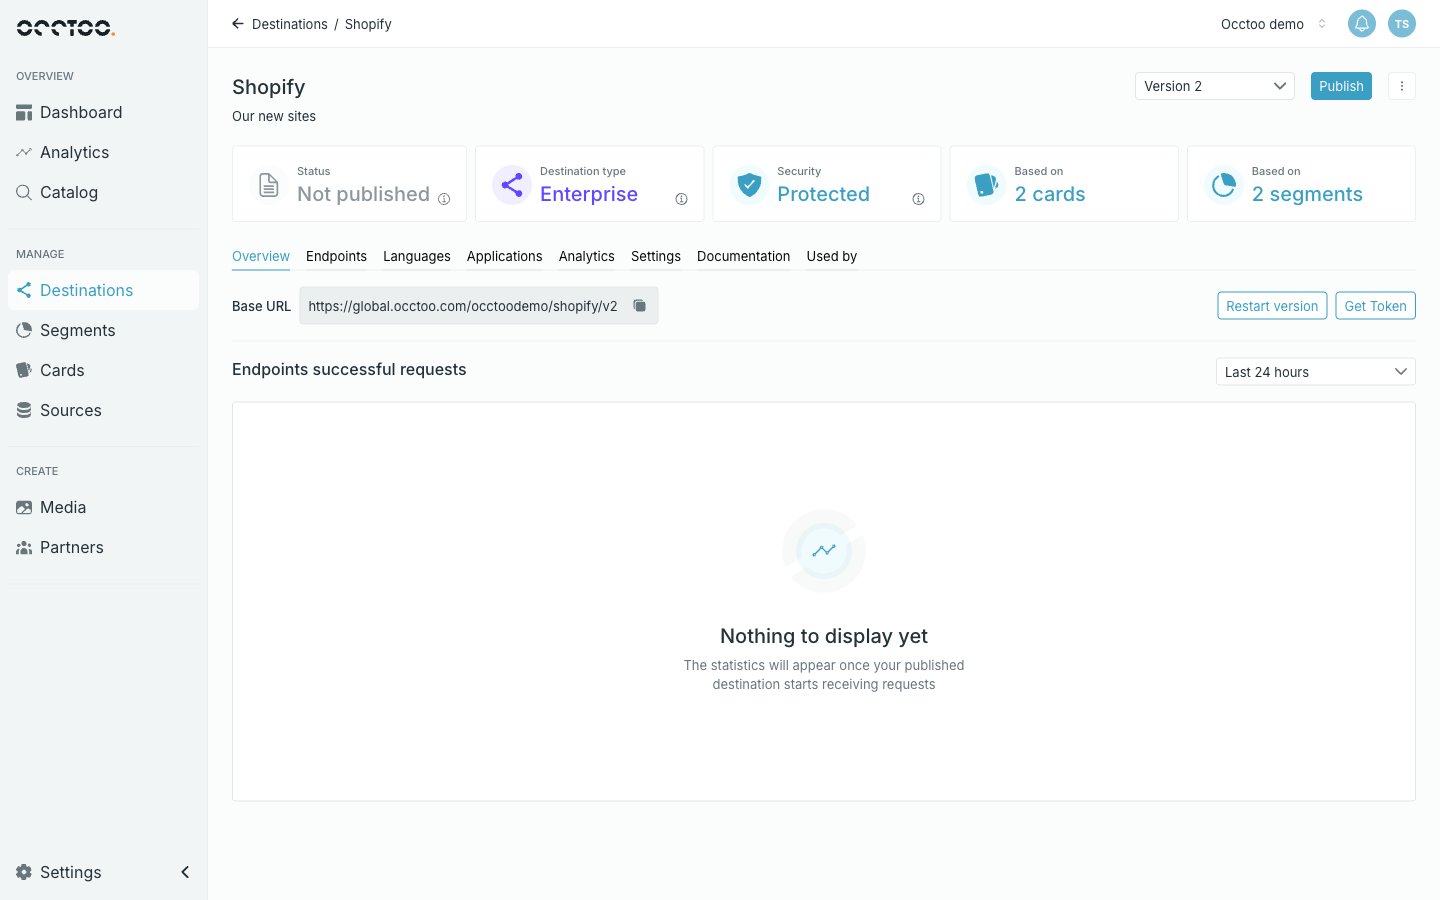Open the Version 2 dropdown
Screen dimensions: 1440x900
pyautogui.click(x=1215, y=86)
